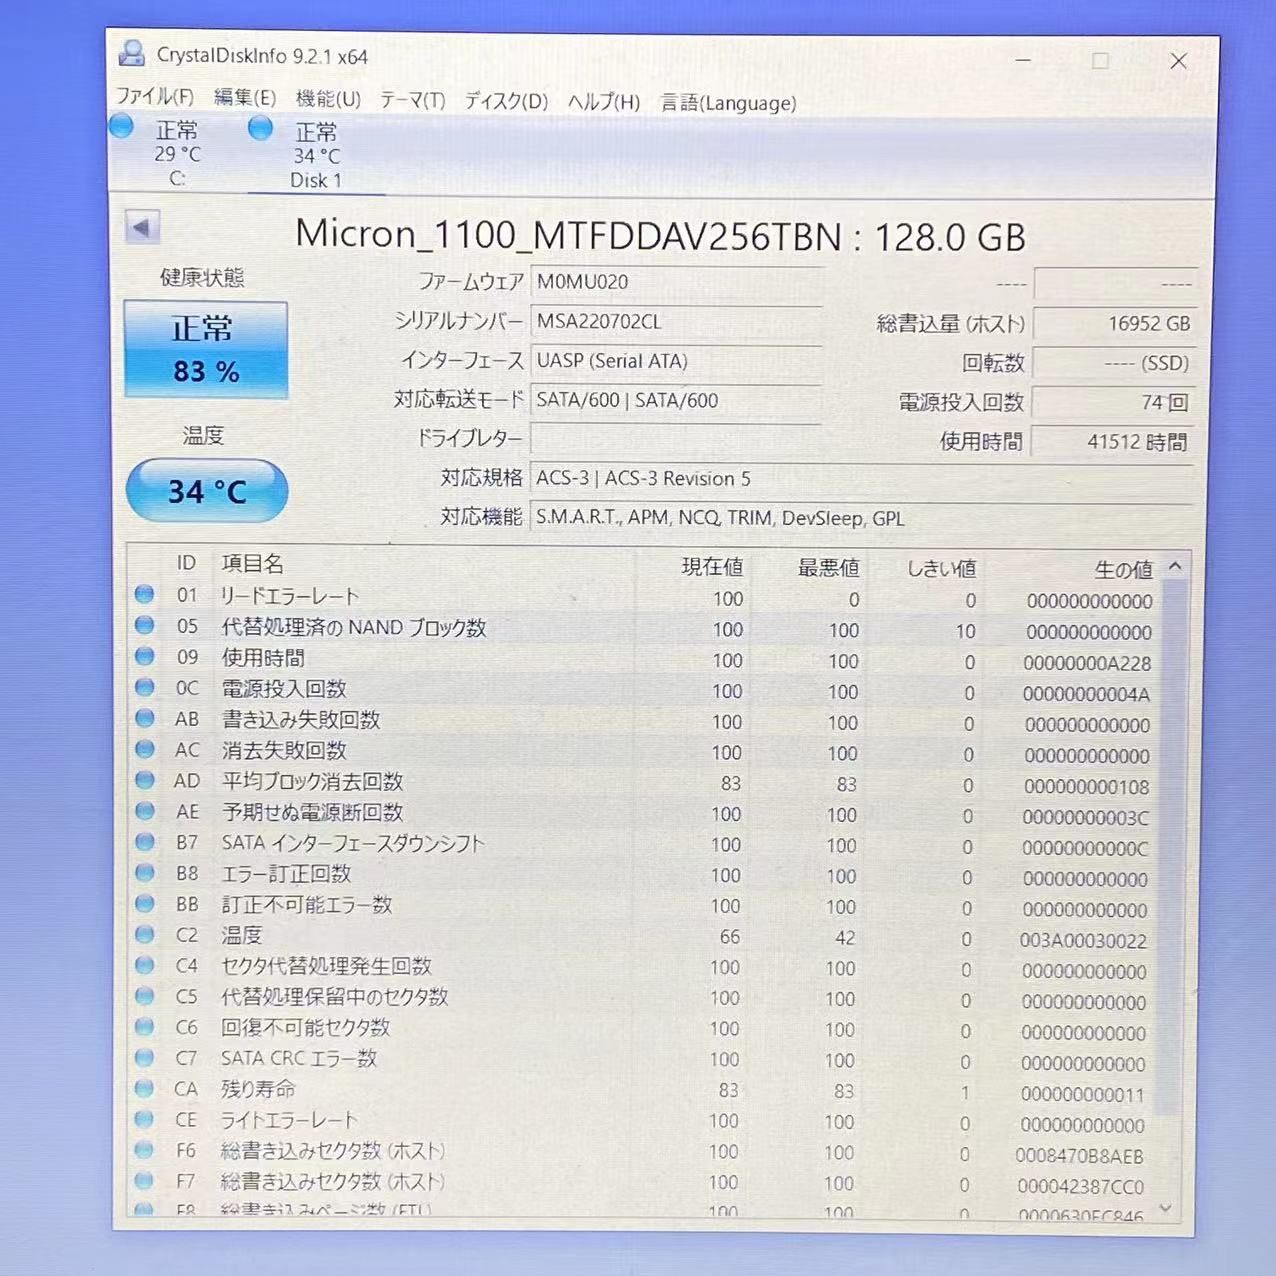Click the blue status dot for リードエラーレート
The width and height of the screenshot is (1276, 1276).
coord(144,596)
